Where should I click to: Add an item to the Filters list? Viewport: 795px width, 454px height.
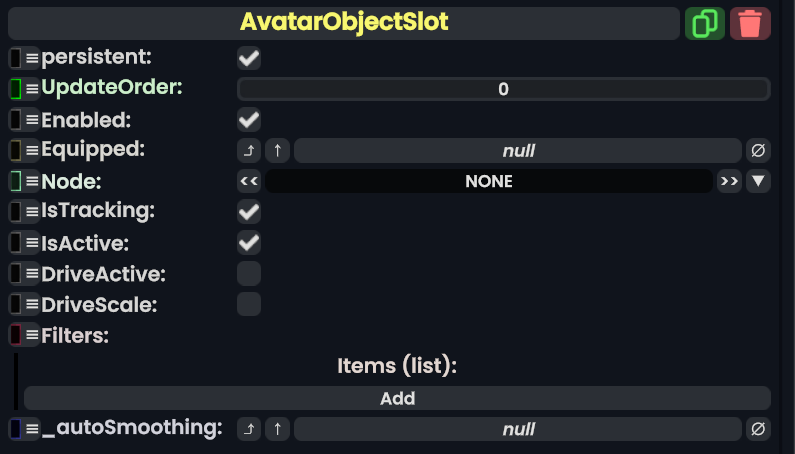397,398
